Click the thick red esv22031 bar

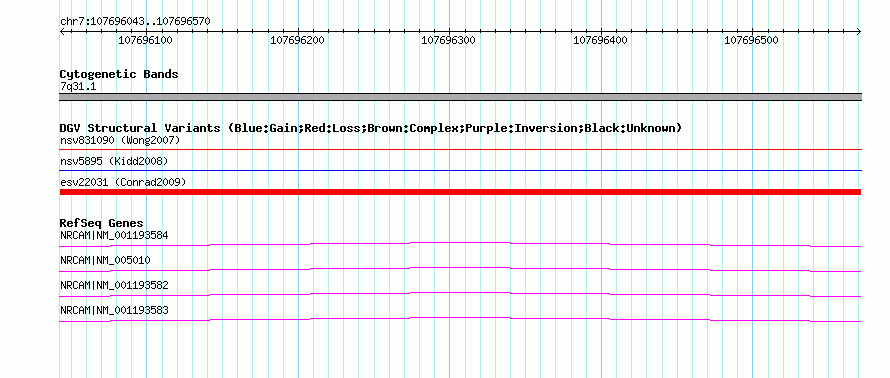(460, 192)
